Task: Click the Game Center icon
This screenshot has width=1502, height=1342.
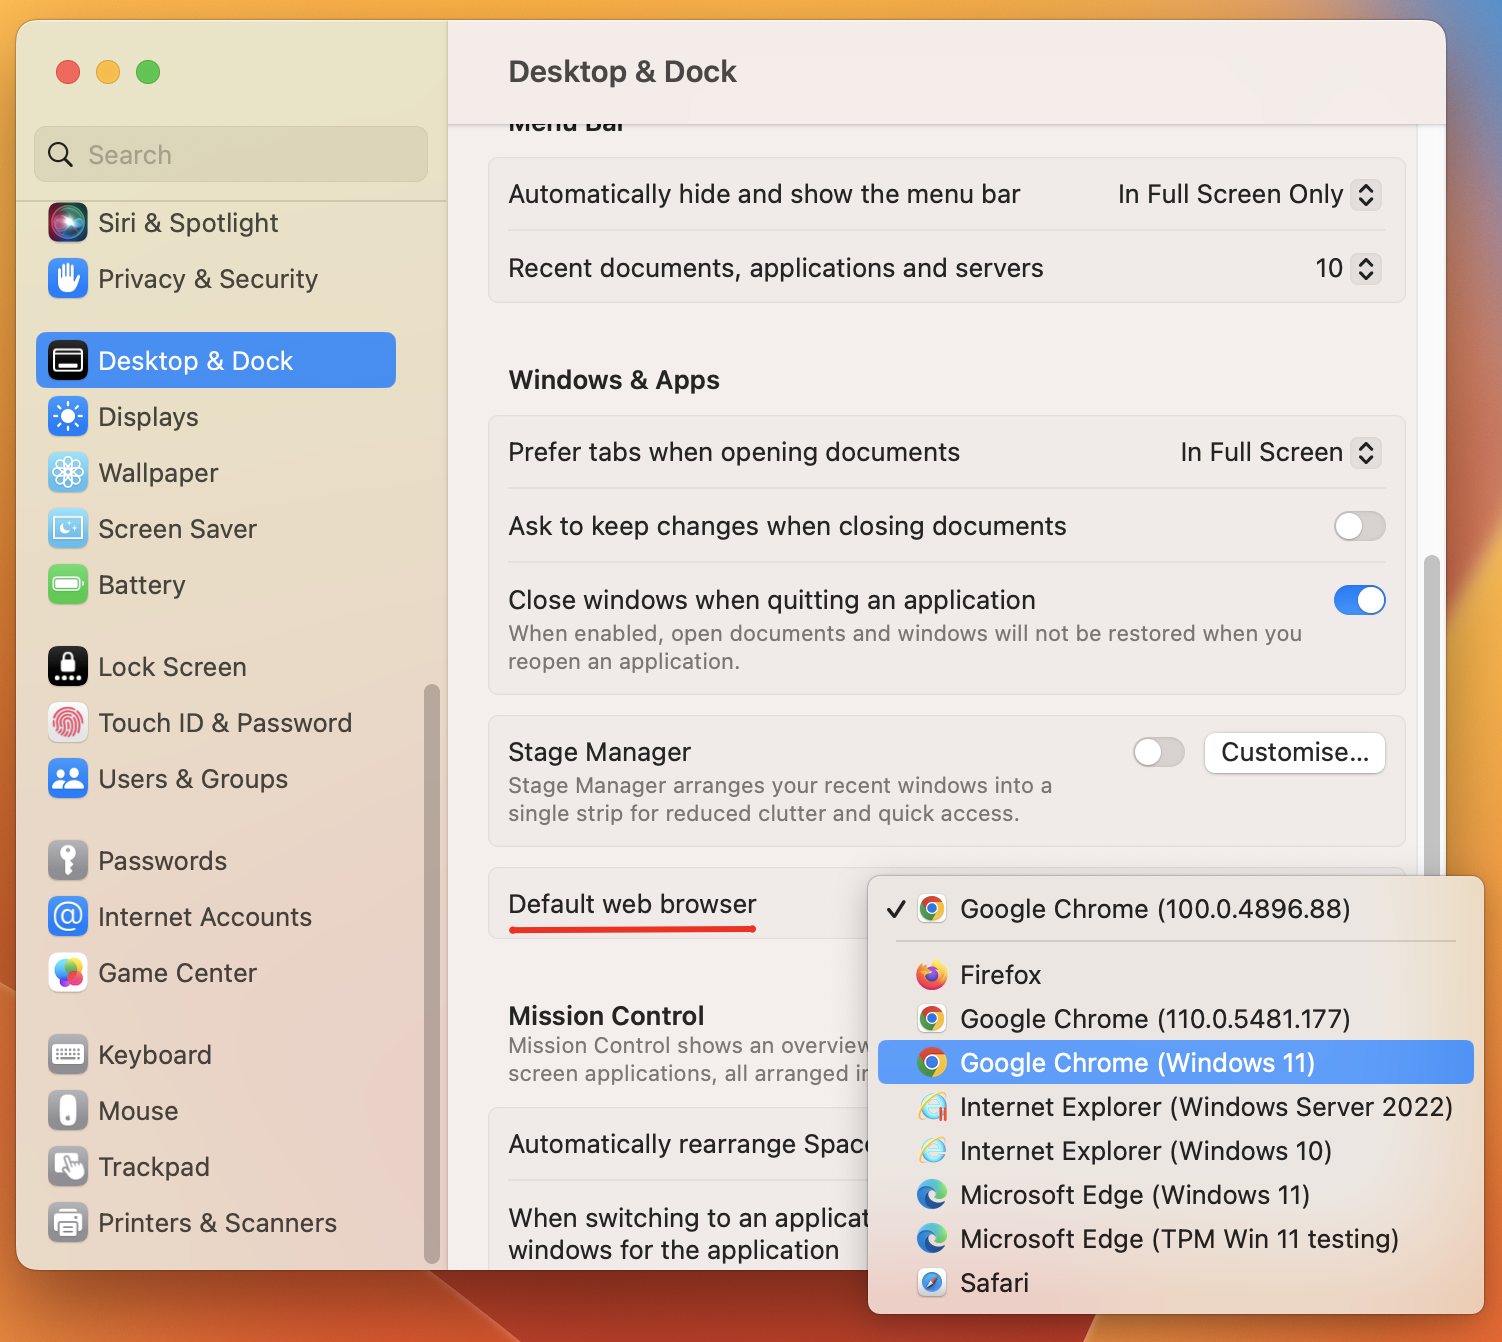Action: (x=67, y=973)
